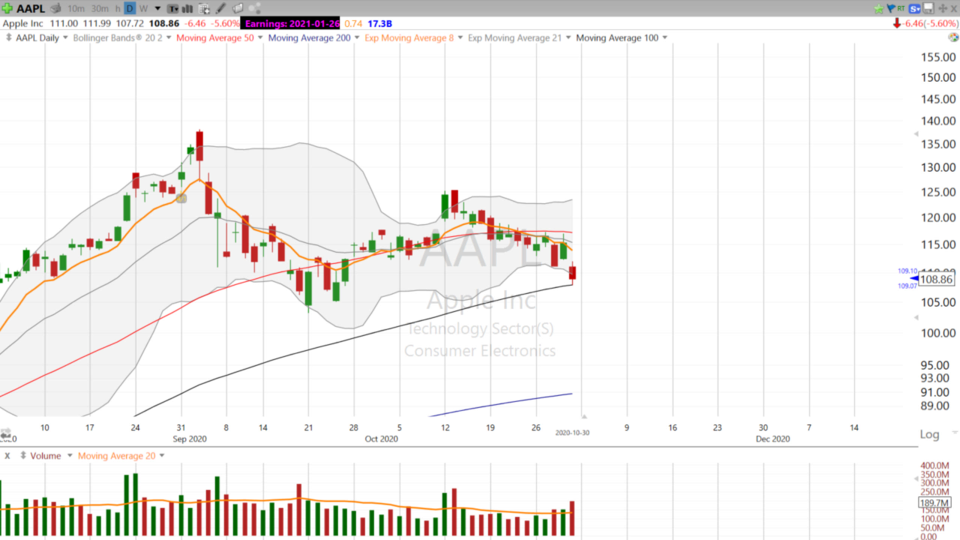Click the Log scale toggle

pyautogui.click(x=929, y=434)
